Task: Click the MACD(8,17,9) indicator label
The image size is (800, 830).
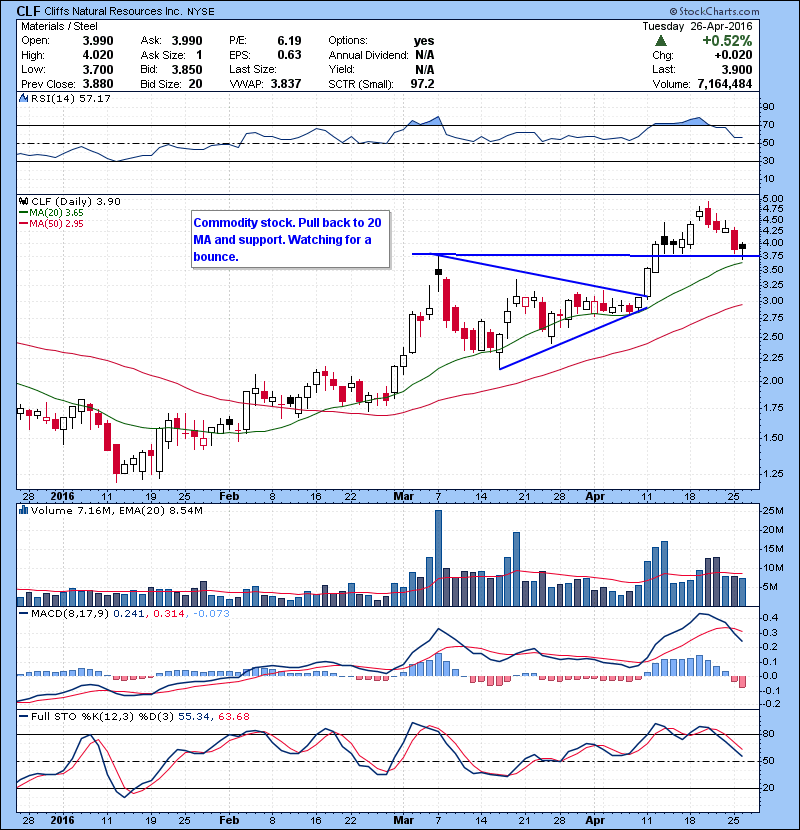Action: pos(70,613)
